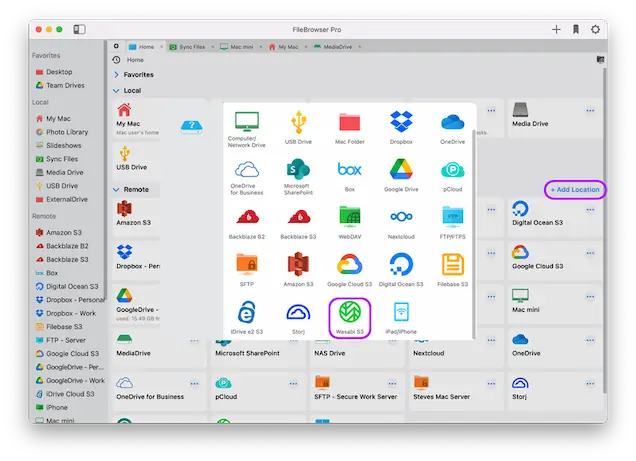Select ExternalDrive in sidebar
Screen dimensions: 636x461
coord(62,199)
